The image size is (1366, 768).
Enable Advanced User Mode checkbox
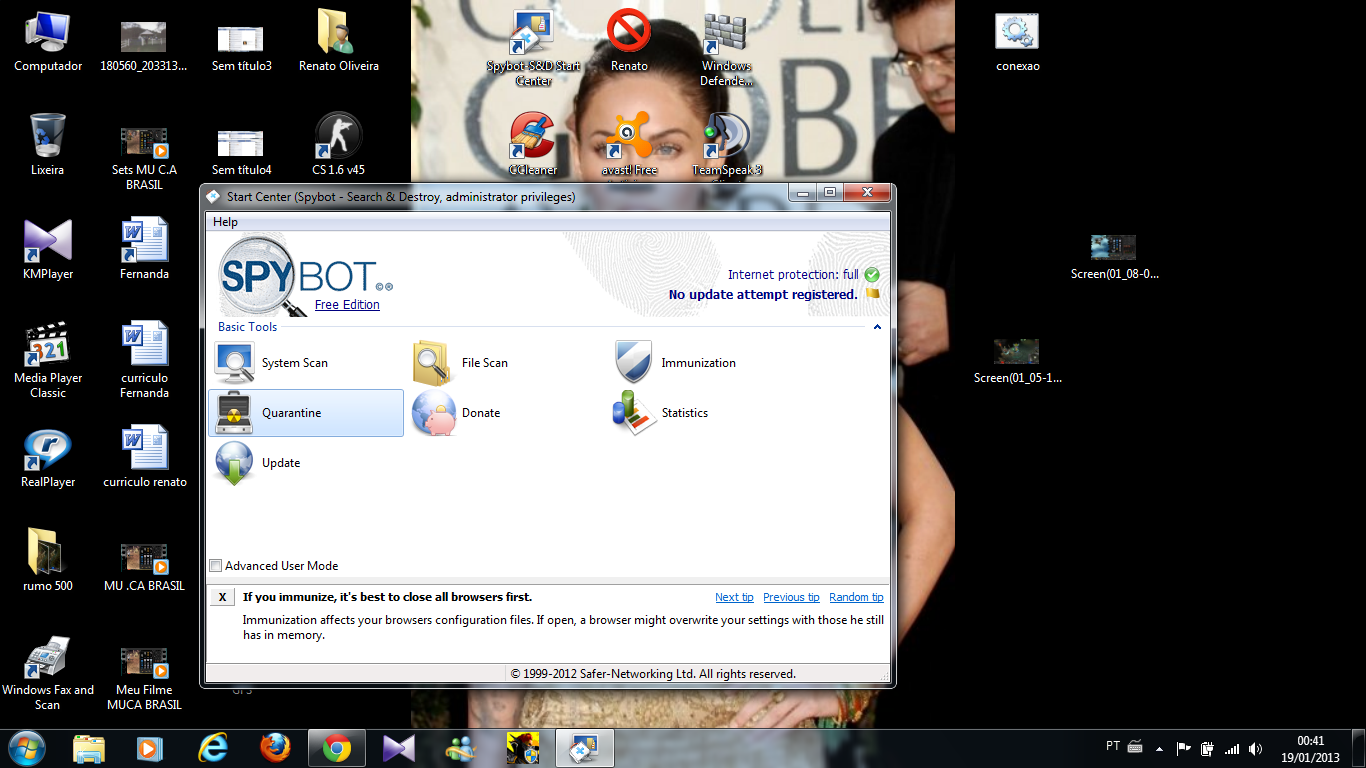coord(216,566)
